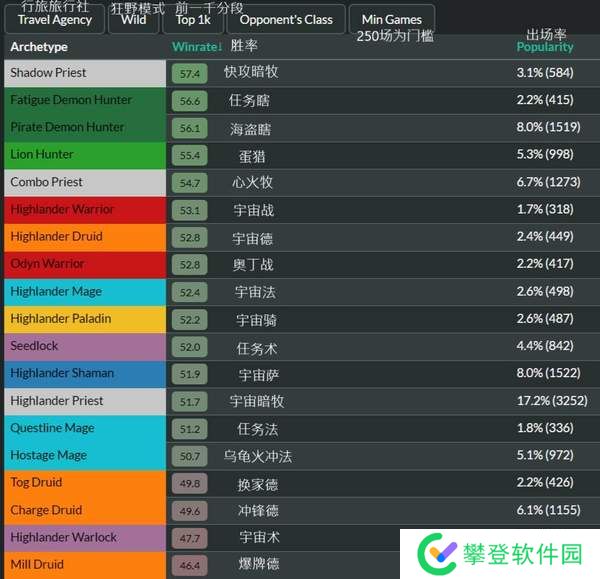Sort by the Archetype column header
The height and width of the screenshot is (579, 600).
39,47
